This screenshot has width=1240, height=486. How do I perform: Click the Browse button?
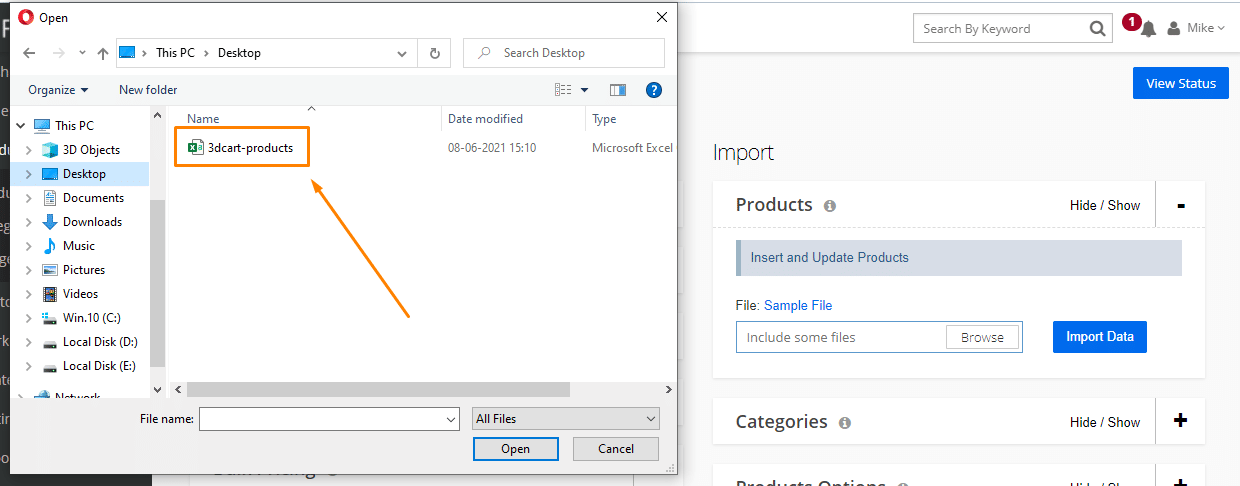[981, 338]
